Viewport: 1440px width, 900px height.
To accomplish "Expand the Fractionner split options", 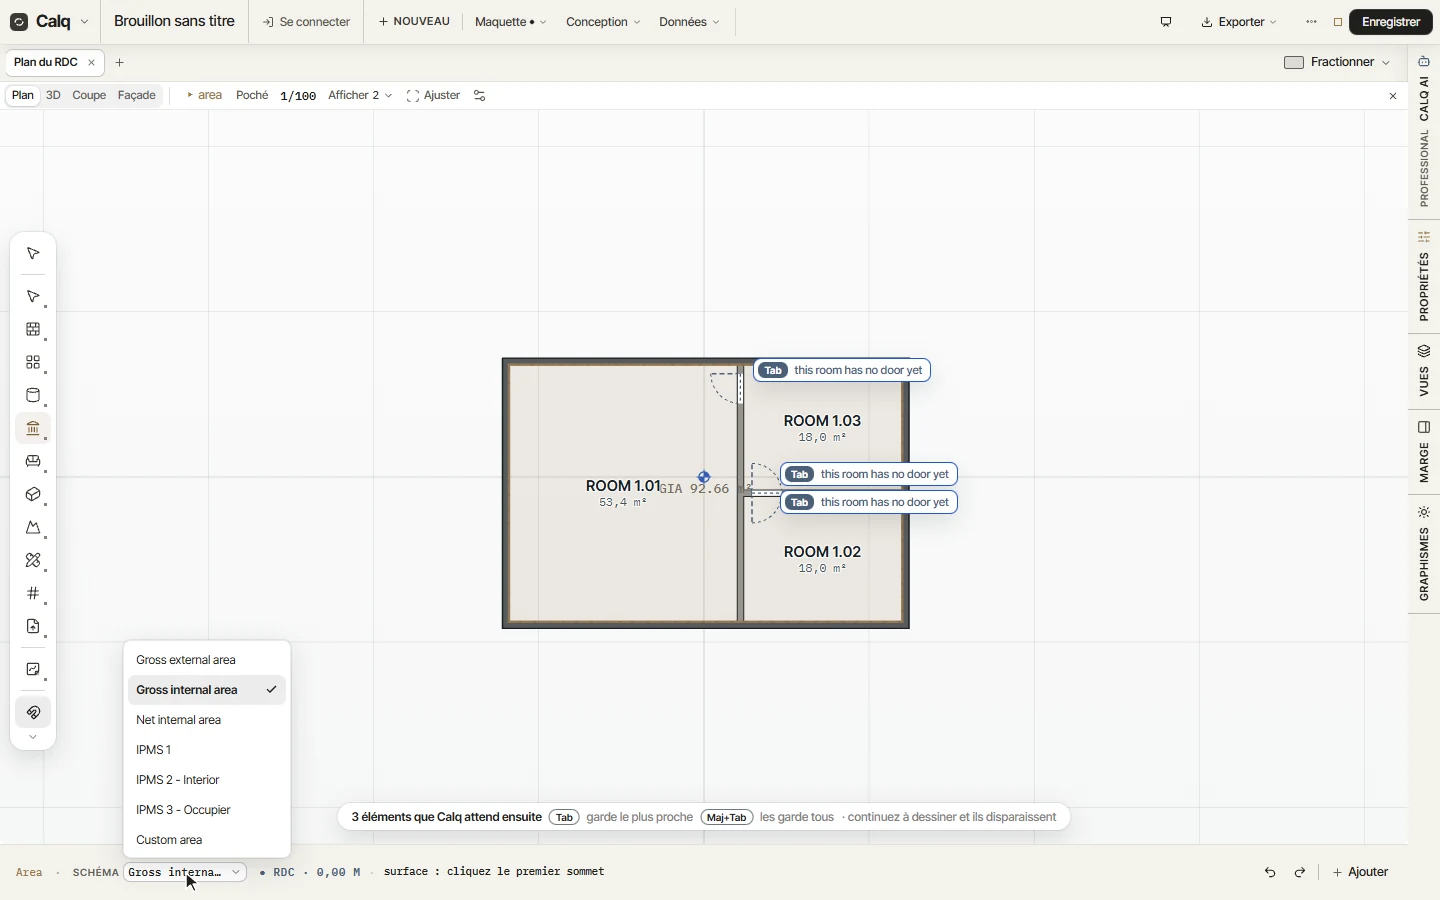I will pos(1387,63).
